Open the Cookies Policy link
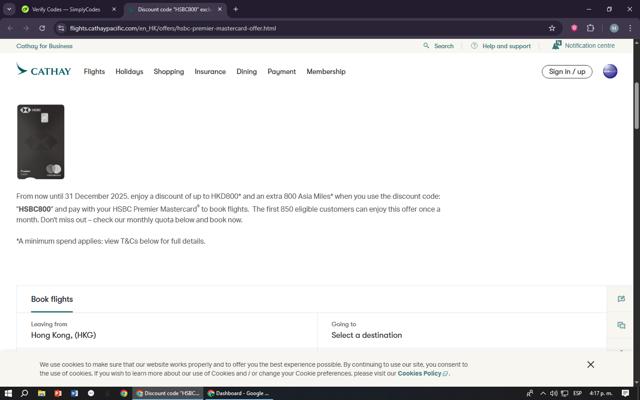Image resolution: width=640 pixels, height=400 pixels. (422, 373)
